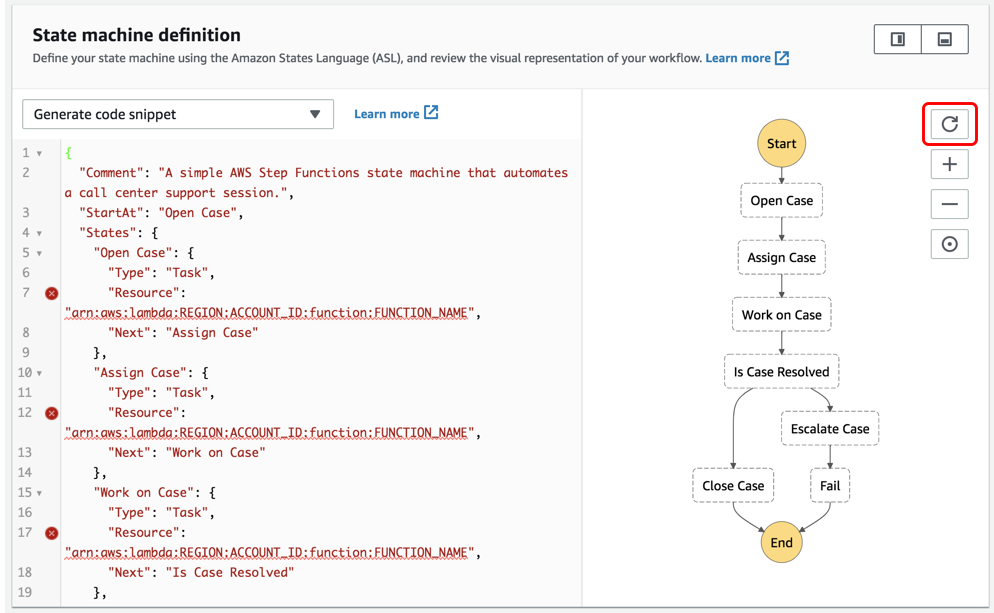Select the Escalate Case graph node
Image resolution: width=994 pixels, height=613 pixels.
click(829, 429)
